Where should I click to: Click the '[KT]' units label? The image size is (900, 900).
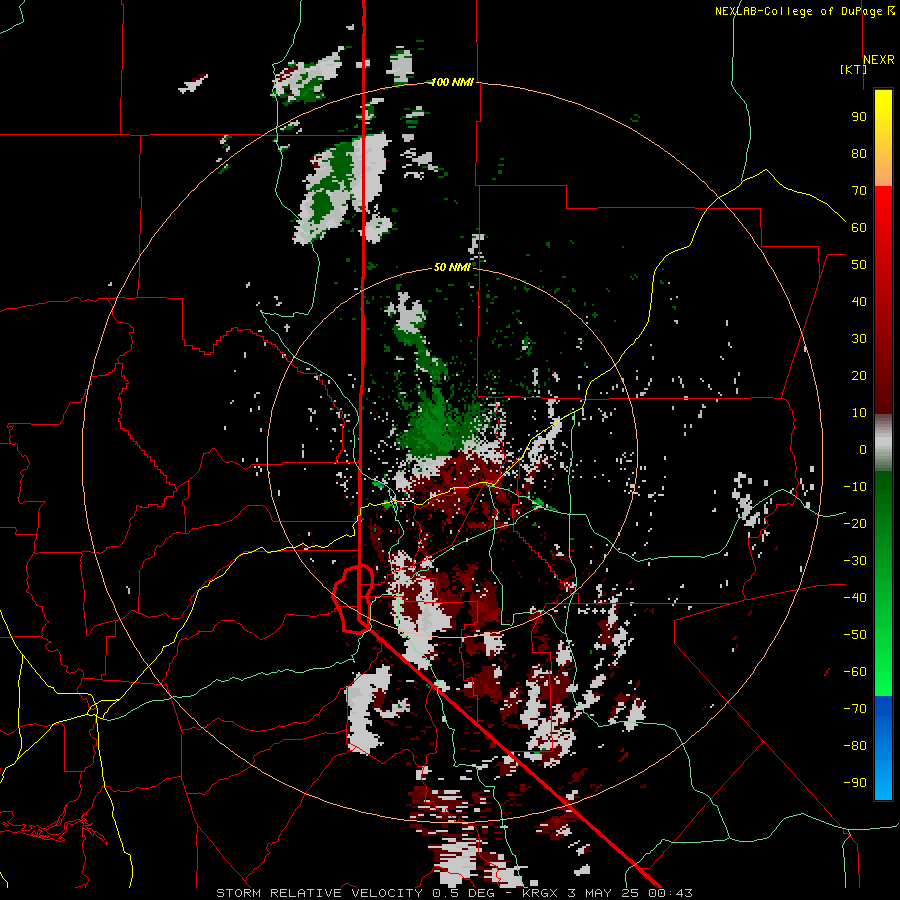coord(853,69)
